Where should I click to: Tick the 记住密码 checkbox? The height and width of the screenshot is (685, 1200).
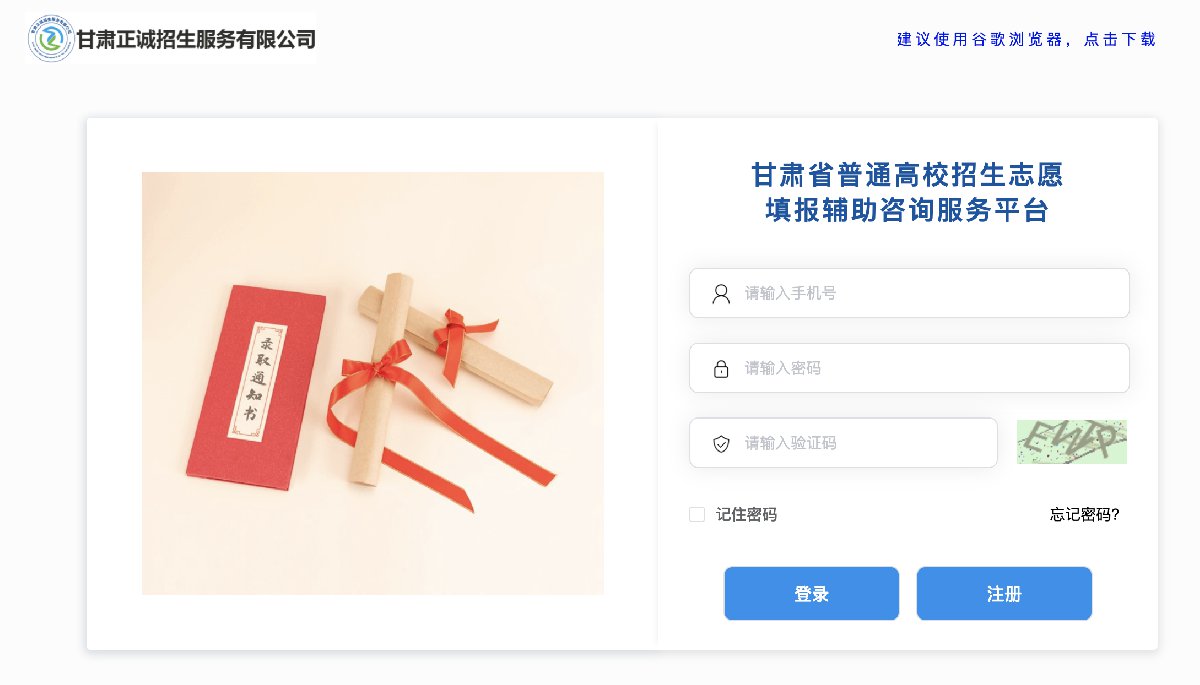click(697, 514)
